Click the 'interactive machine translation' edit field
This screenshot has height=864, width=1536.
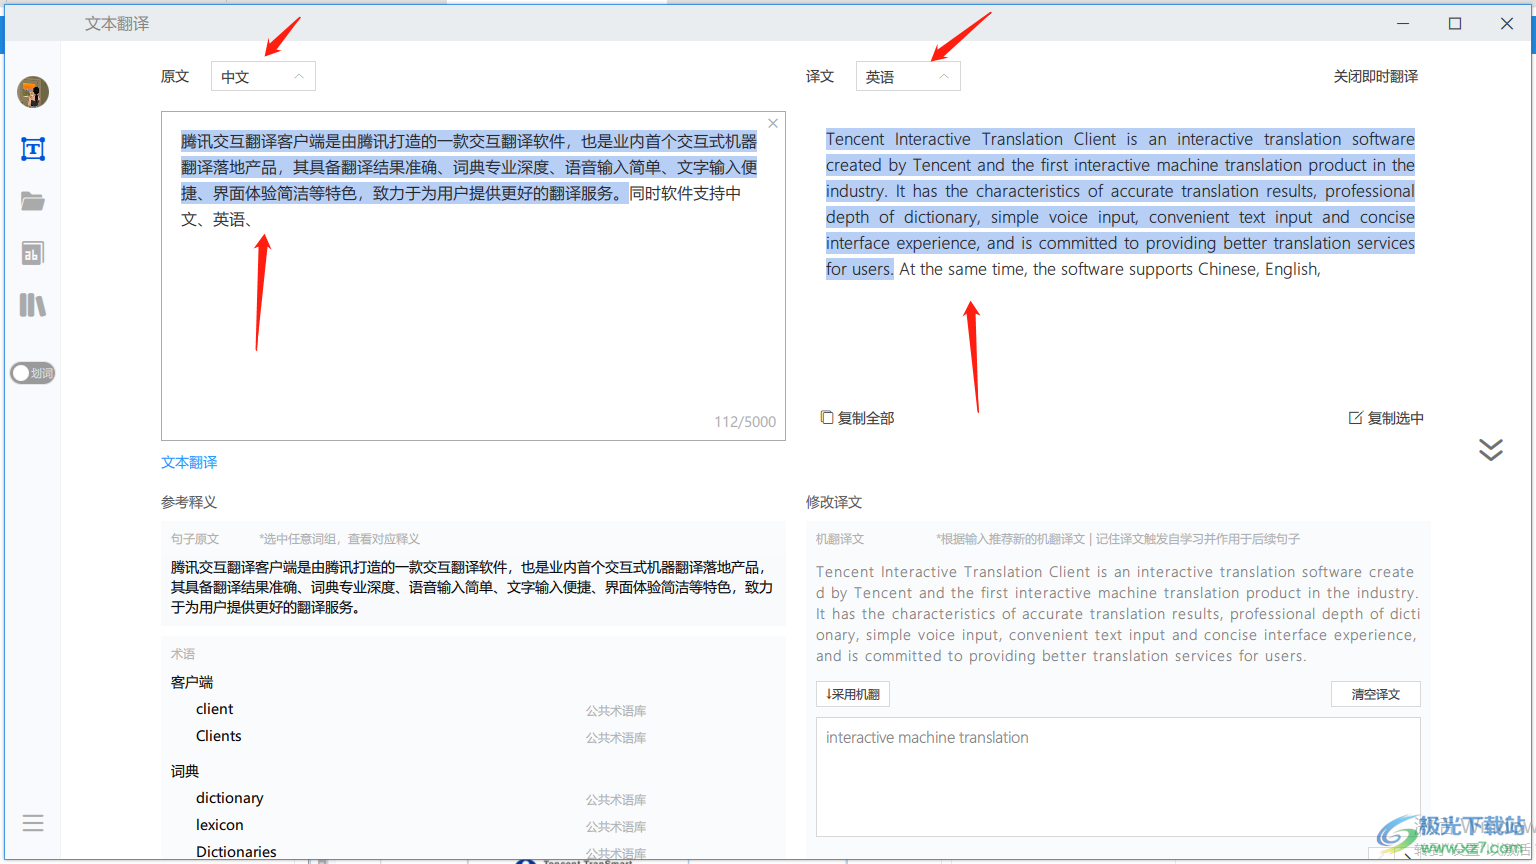point(1118,776)
